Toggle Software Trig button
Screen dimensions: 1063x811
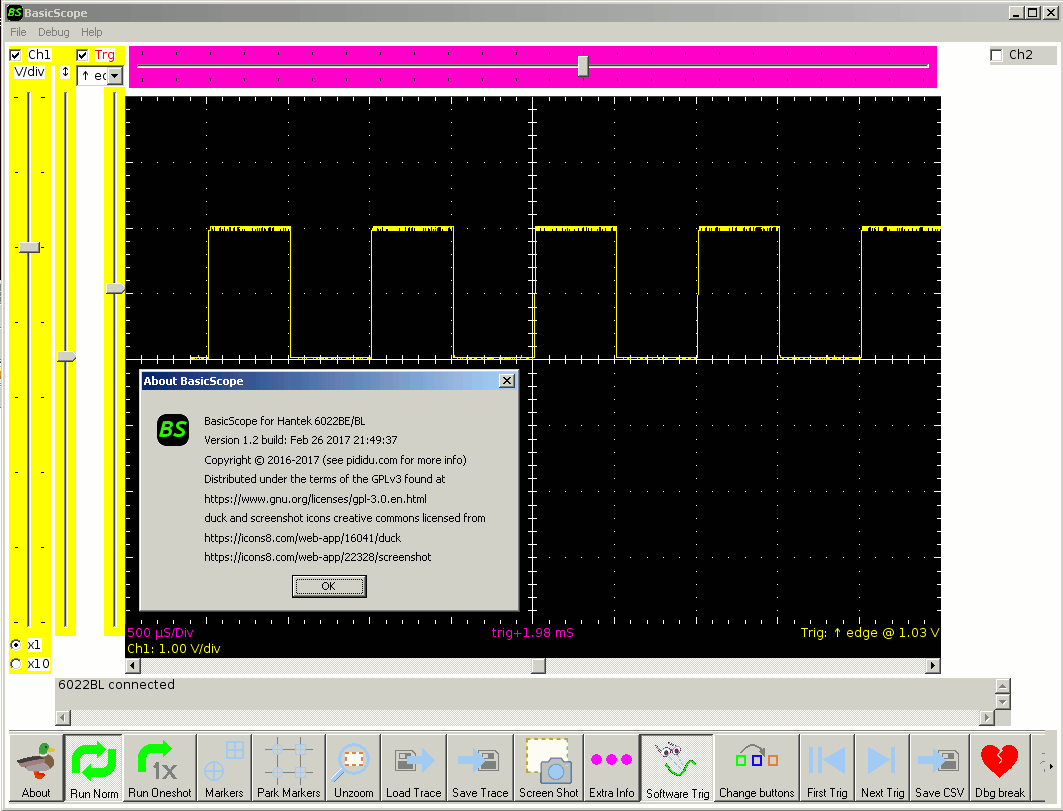click(677, 768)
